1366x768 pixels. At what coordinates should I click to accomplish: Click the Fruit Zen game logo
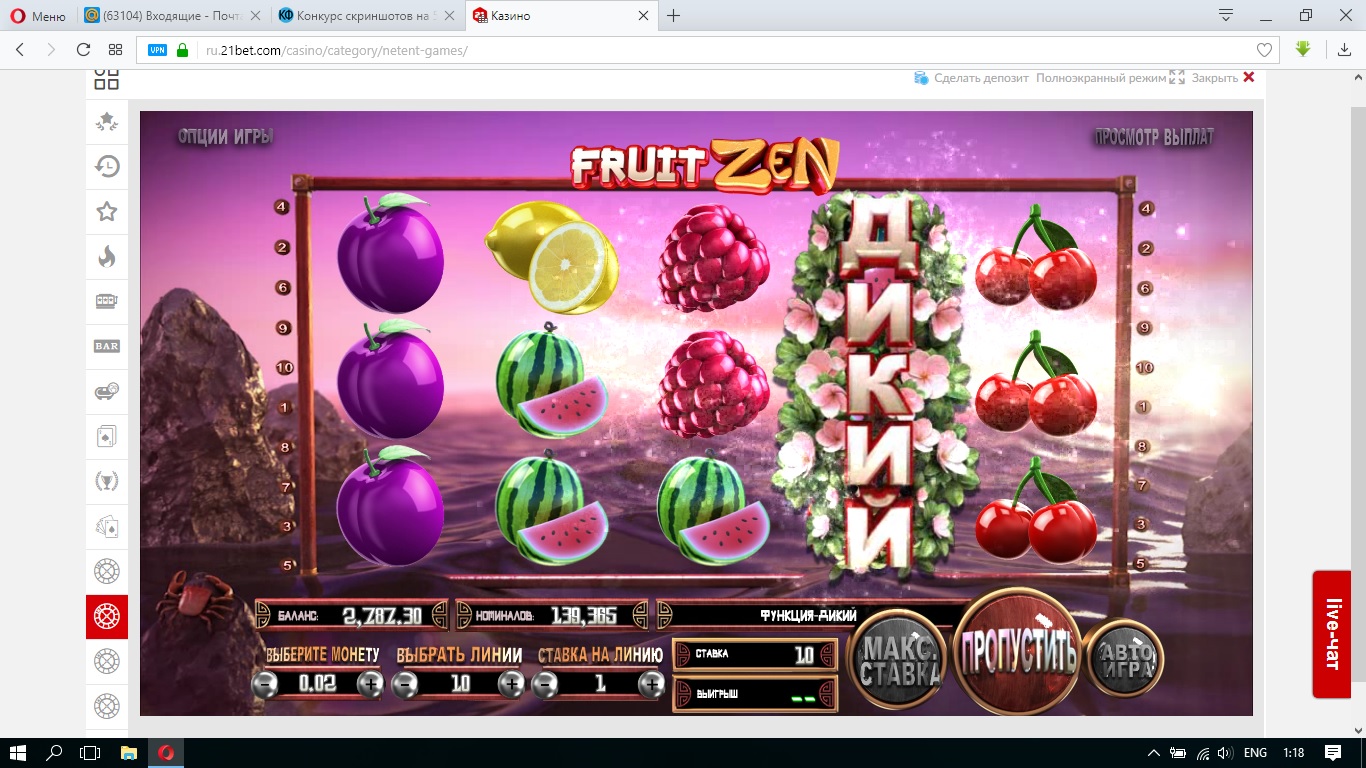(705, 165)
